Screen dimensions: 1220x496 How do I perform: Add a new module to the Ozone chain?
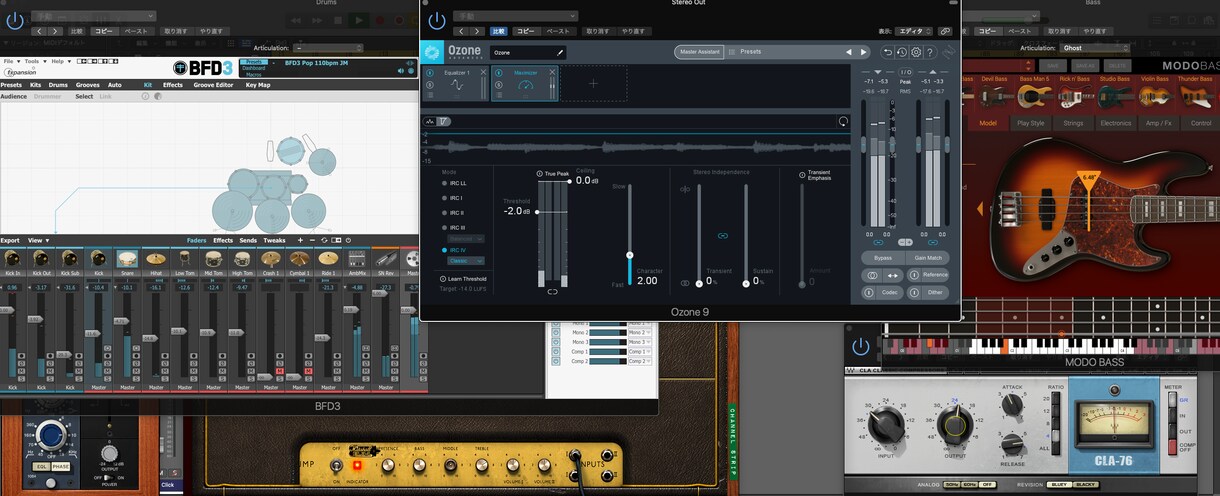coord(593,84)
